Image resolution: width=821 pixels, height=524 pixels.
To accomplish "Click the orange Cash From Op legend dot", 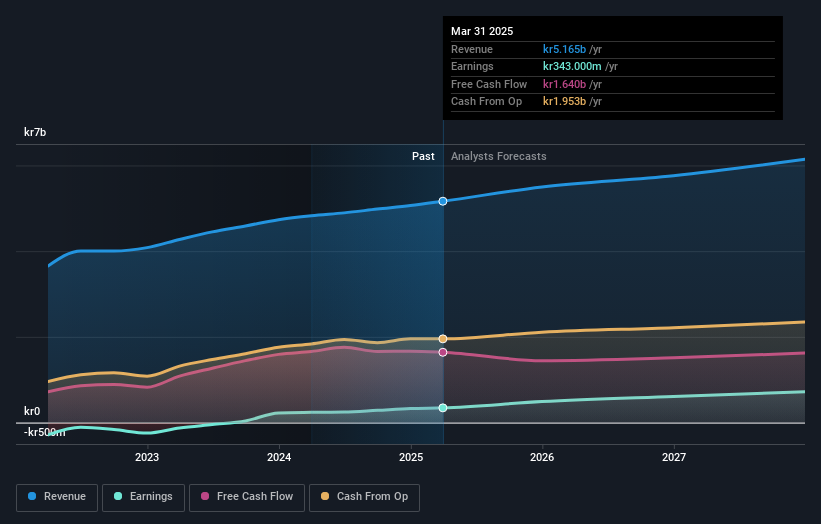I will coord(325,496).
